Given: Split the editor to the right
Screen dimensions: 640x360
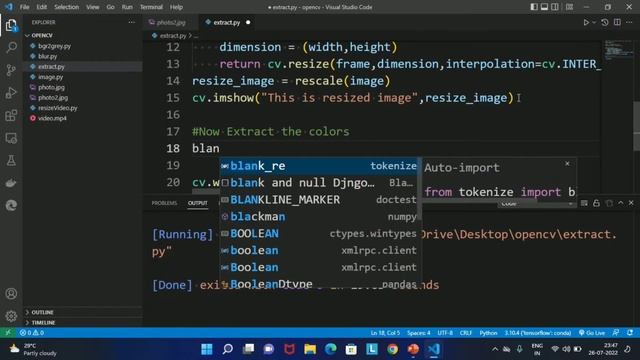Looking at the screenshot, I should (x=617, y=22).
